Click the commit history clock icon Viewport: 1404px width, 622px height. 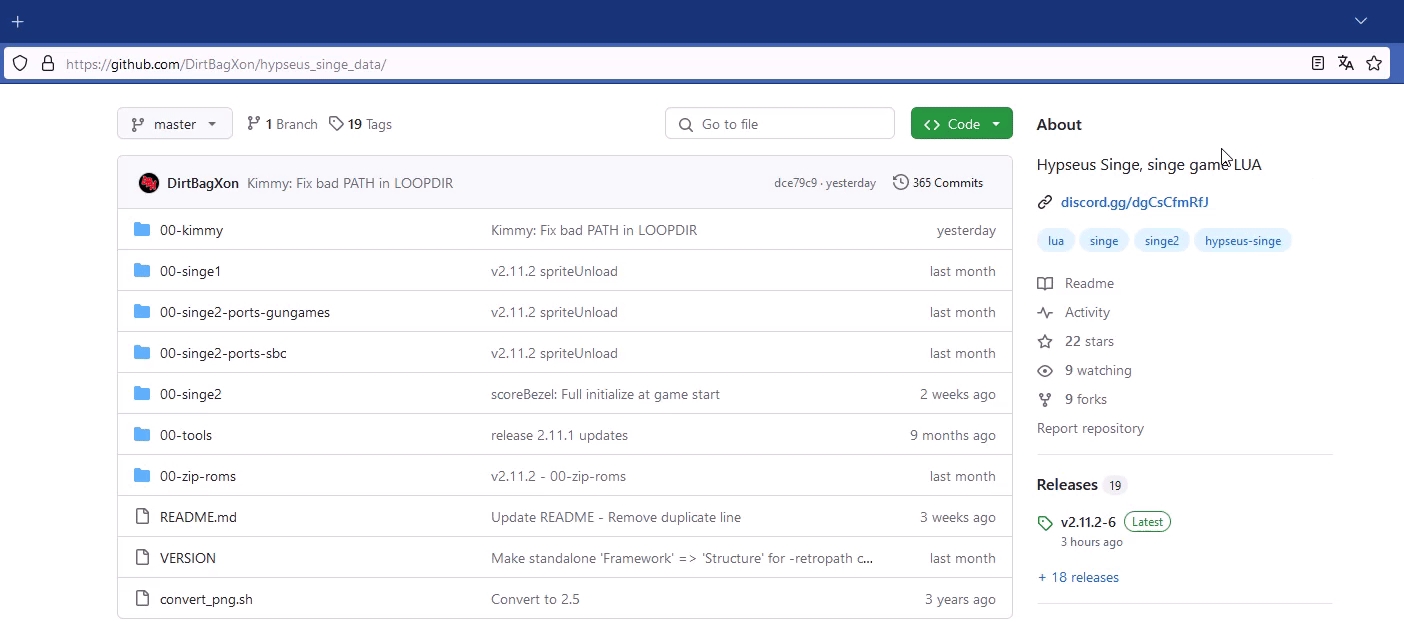900,183
